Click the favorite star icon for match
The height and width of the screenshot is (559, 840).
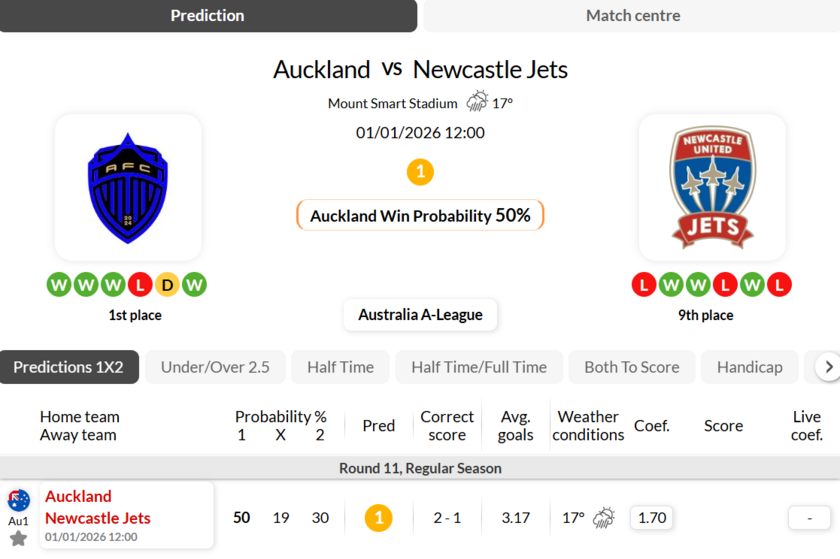(x=18, y=539)
